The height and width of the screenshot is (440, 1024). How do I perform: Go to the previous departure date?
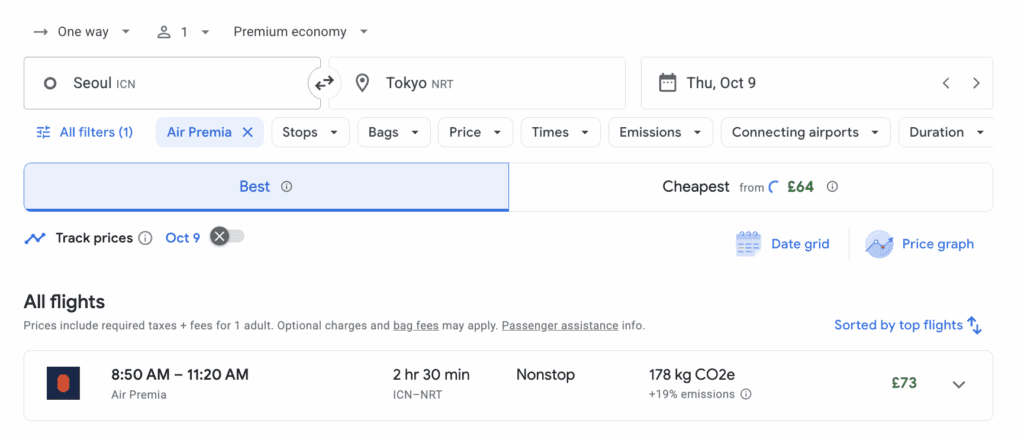click(946, 83)
